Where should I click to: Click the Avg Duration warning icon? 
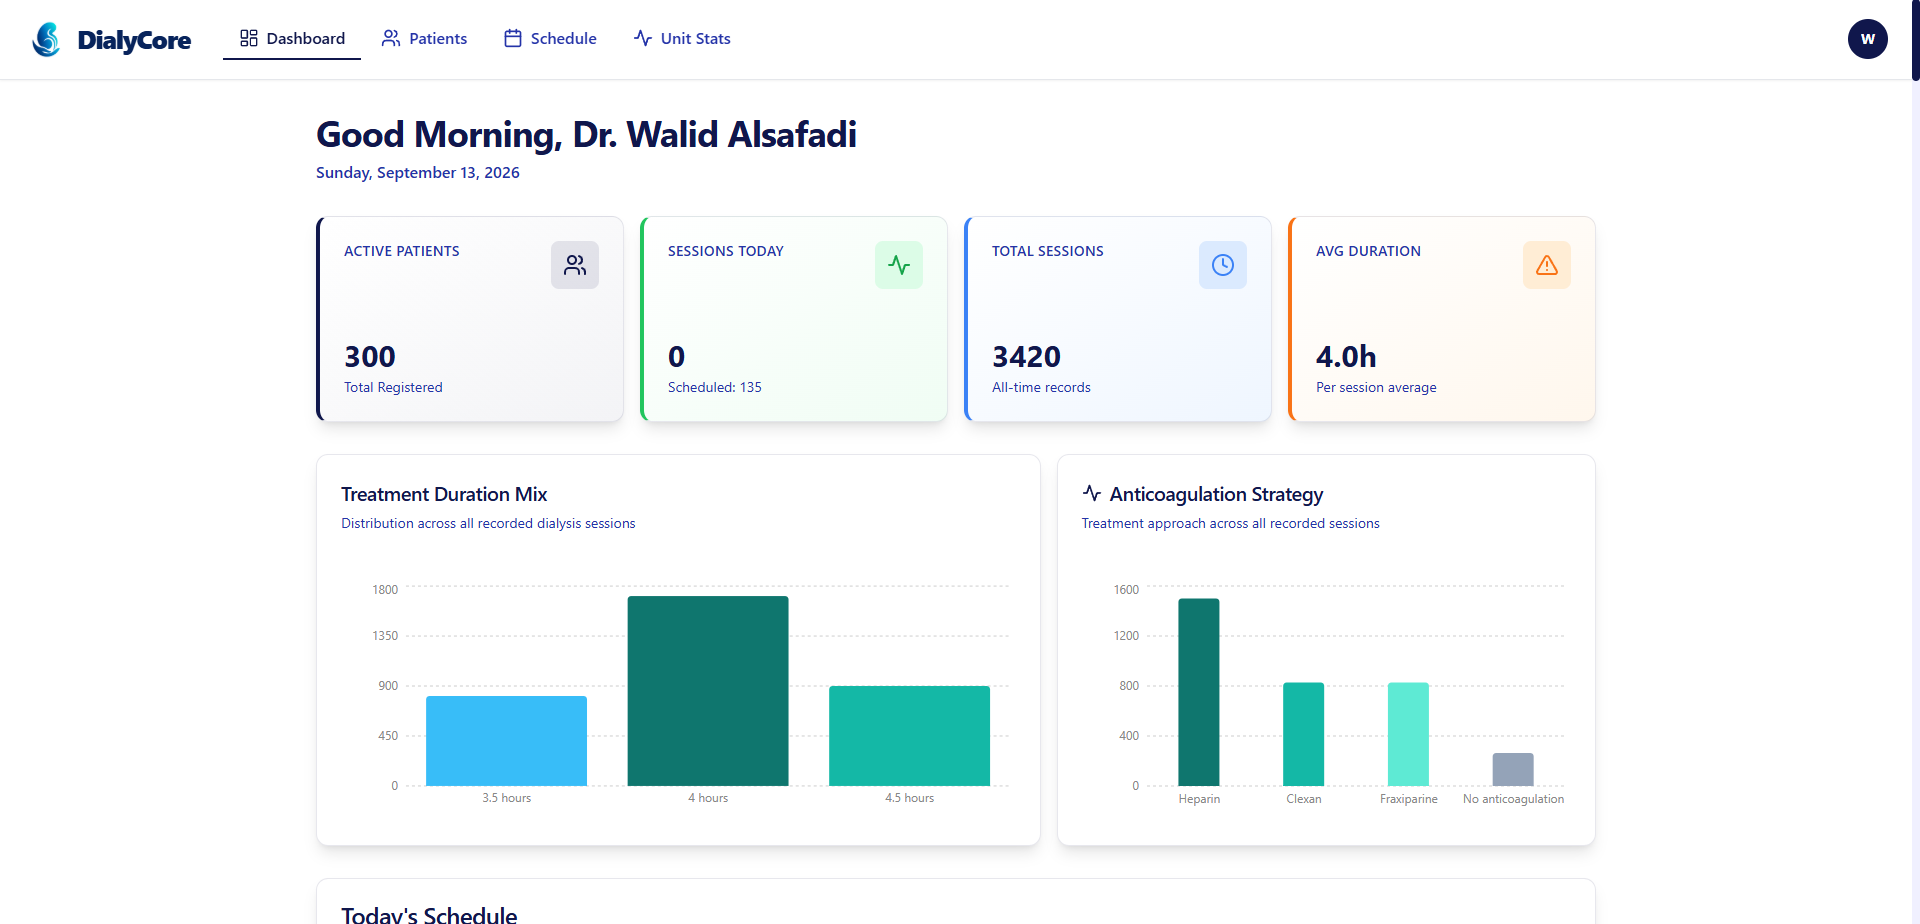pos(1547,265)
